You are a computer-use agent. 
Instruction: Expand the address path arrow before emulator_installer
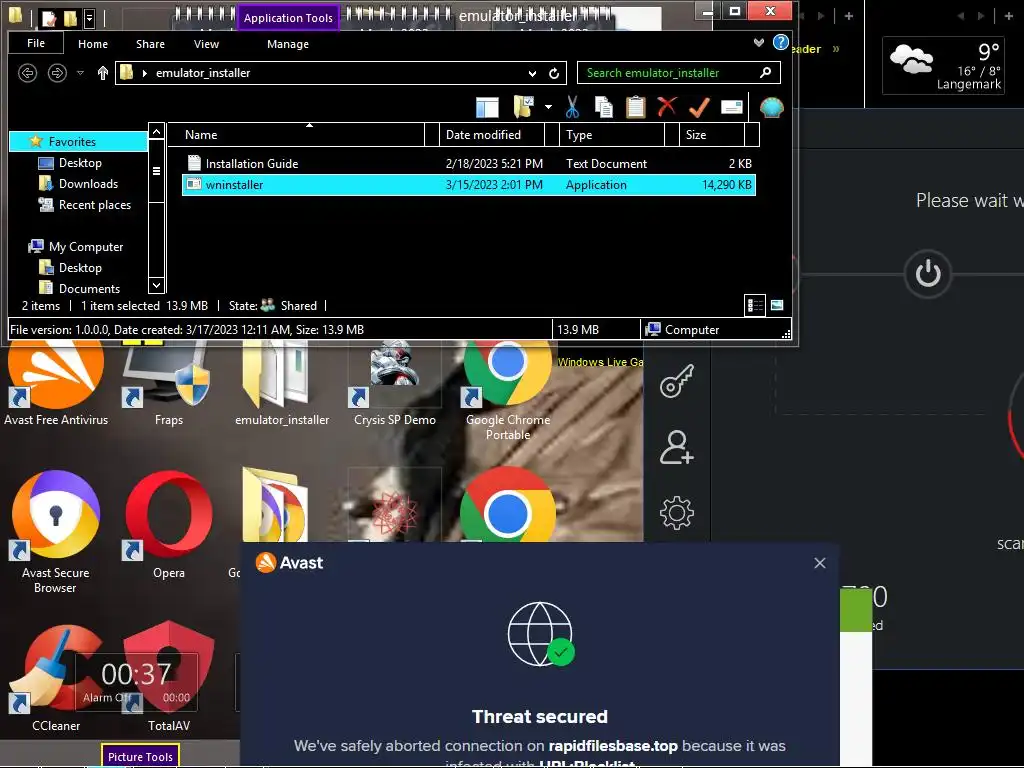(x=144, y=72)
